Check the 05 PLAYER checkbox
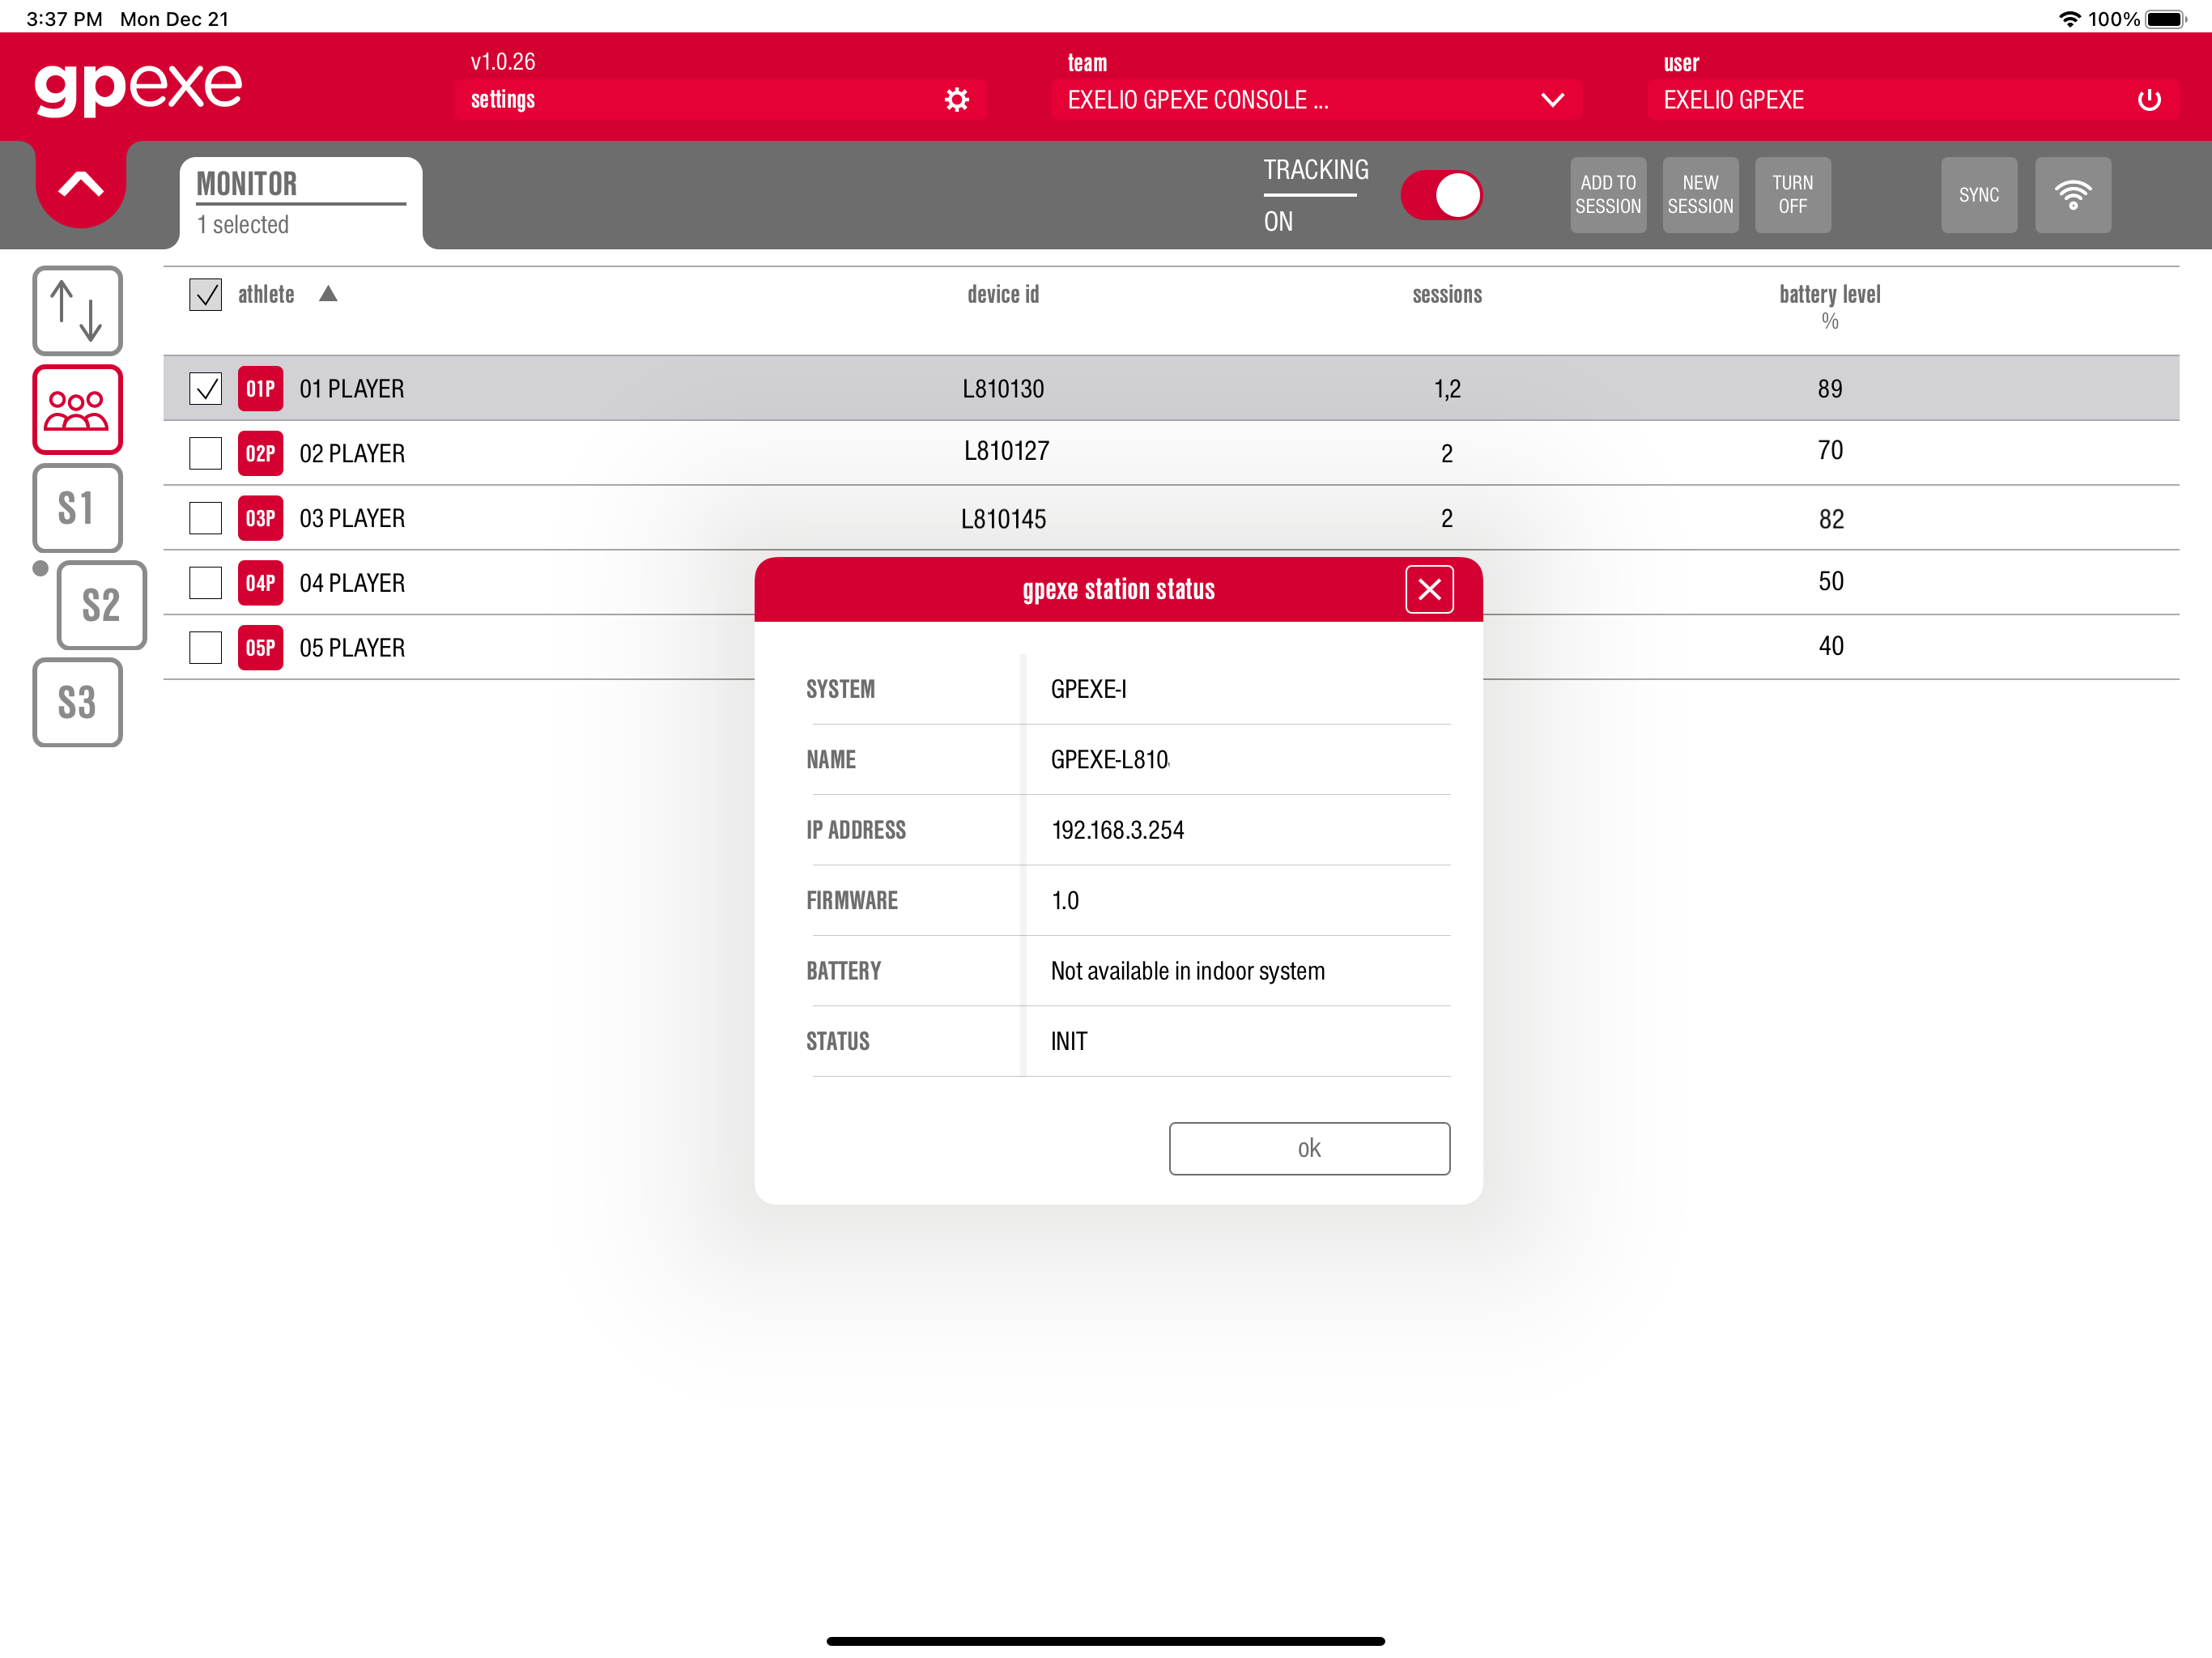The image size is (2212, 1658). [x=205, y=648]
